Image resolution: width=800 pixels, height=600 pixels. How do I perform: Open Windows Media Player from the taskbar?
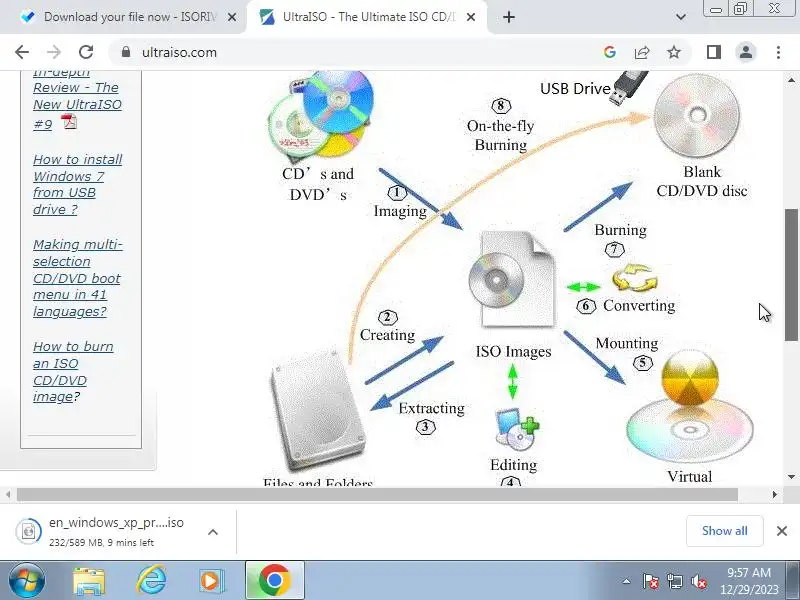point(211,581)
